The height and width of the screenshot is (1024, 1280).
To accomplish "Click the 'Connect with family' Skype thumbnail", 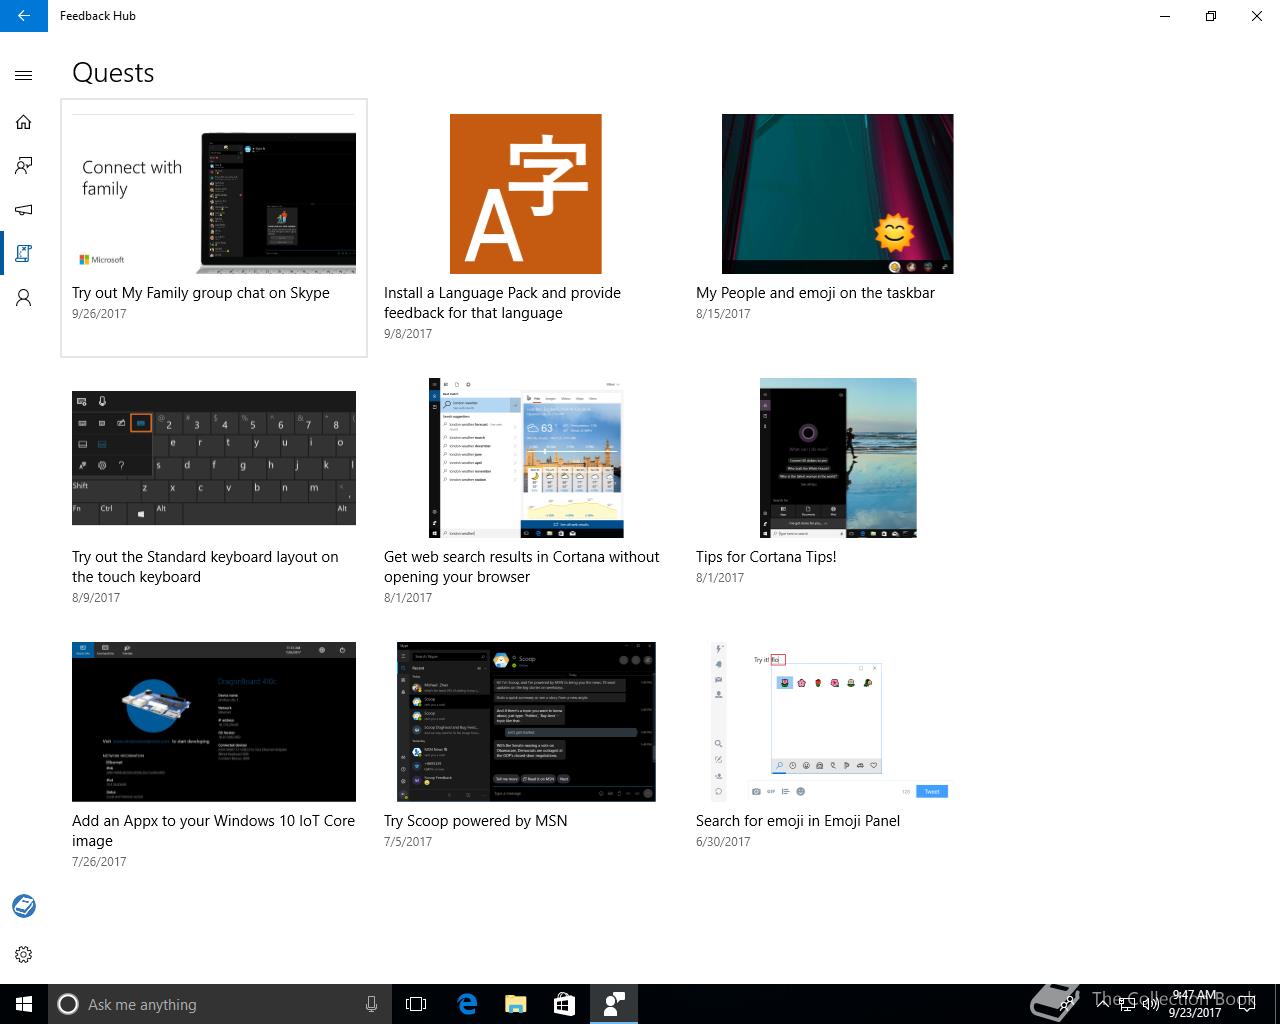I will 214,194.
